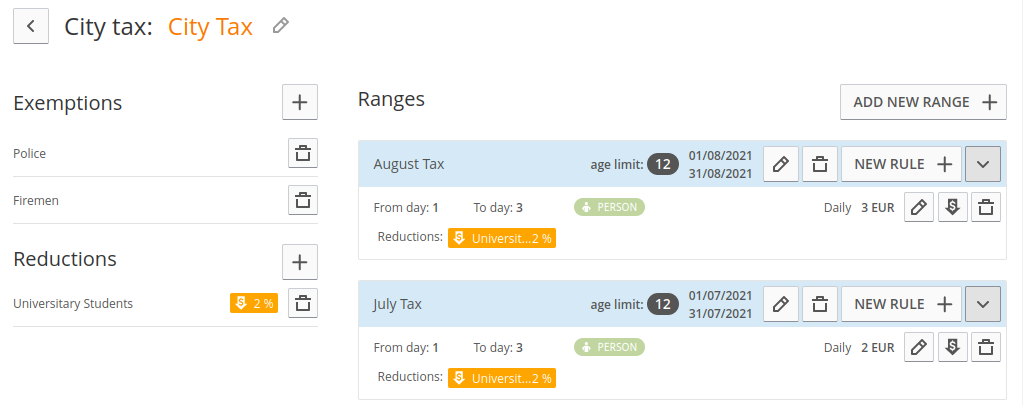Delete the August Tax range
Viewport: 1023px width, 406px height.
[820, 164]
